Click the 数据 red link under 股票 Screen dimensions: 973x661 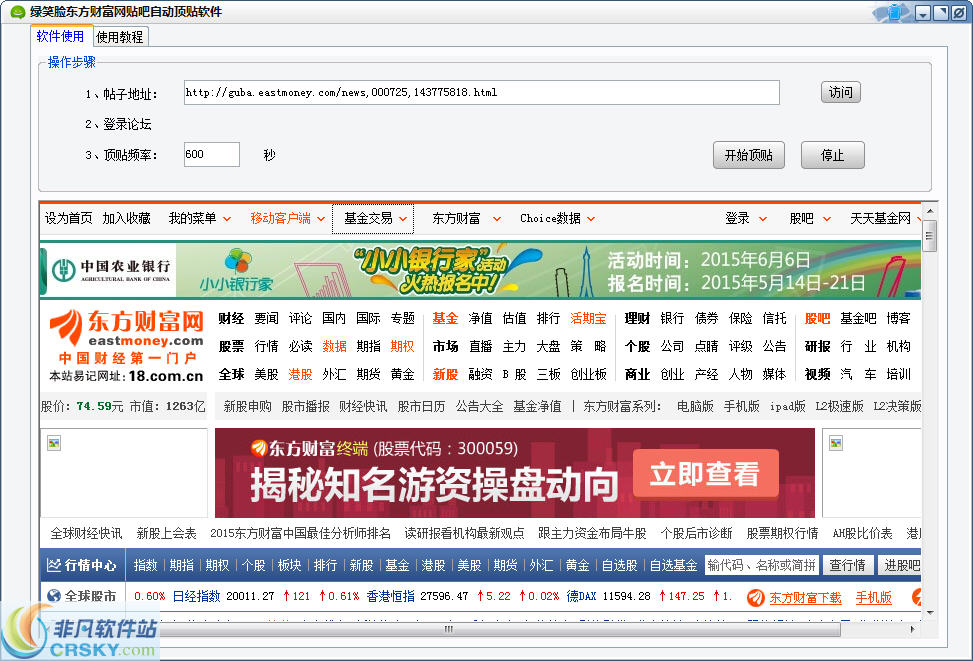coord(334,346)
